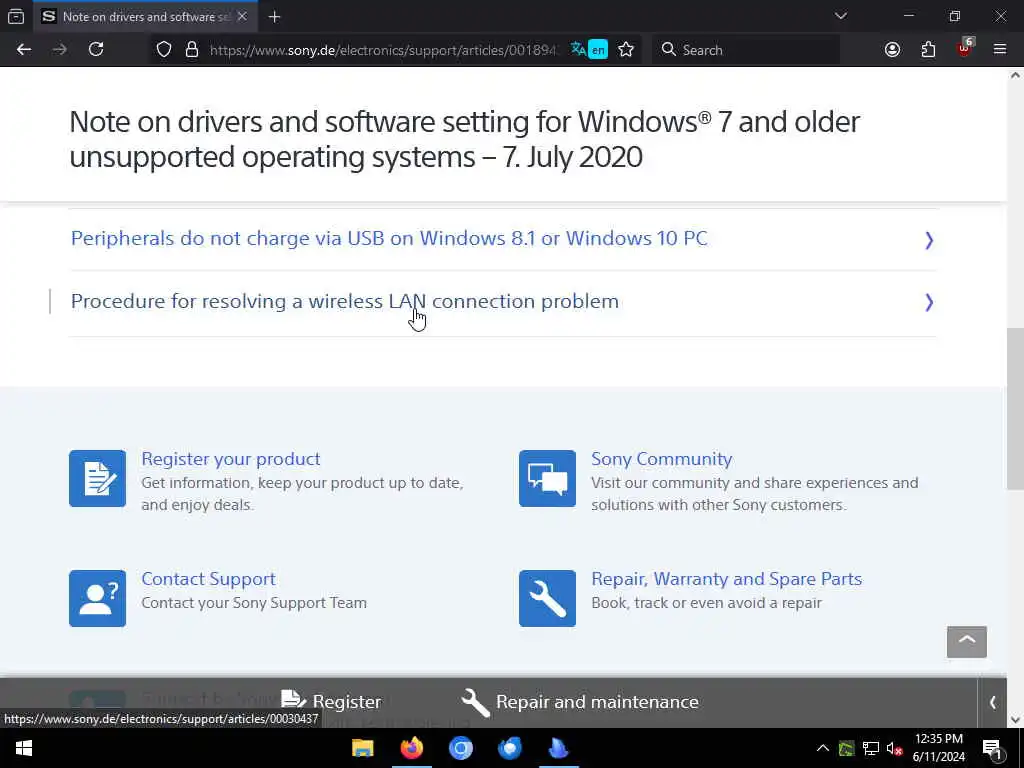Open tracking protection shield icon
The width and height of the screenshot is (1024, 768).
pyautogui.click(x=164, y=50)
